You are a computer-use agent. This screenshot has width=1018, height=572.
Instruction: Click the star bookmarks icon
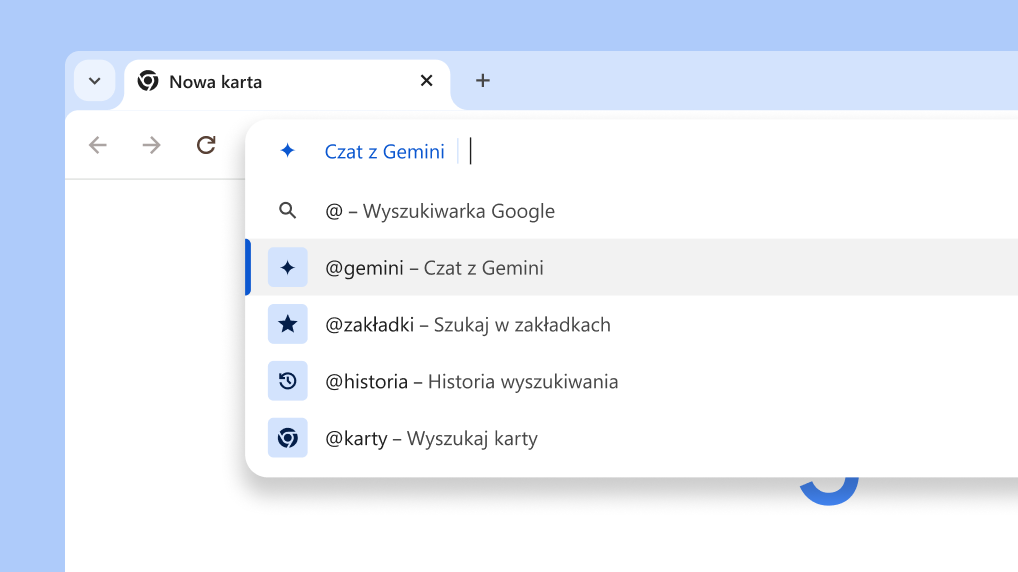(x=288, y=324)
